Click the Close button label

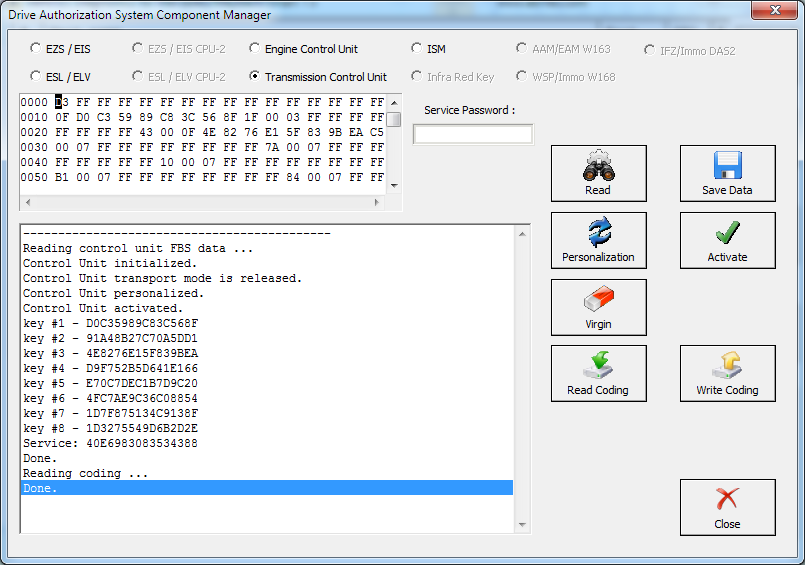pos(727,524)
